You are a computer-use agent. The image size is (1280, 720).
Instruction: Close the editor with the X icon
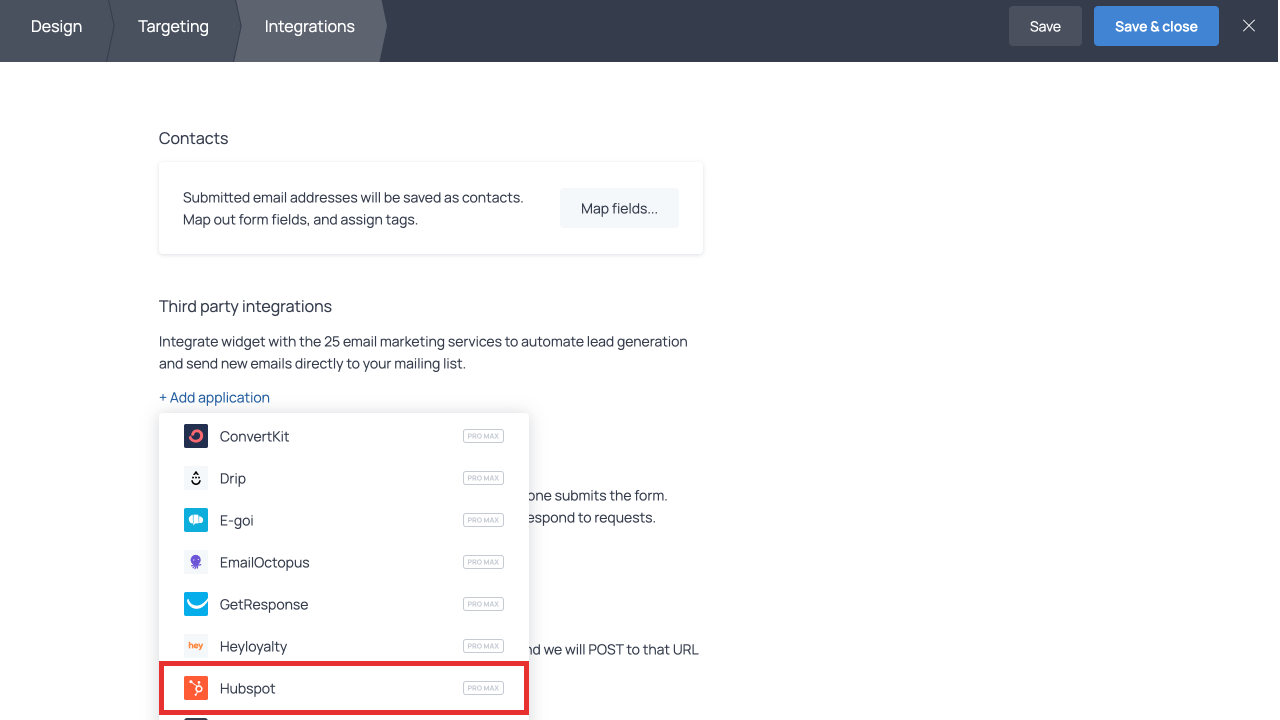[x=1249, y=26]
